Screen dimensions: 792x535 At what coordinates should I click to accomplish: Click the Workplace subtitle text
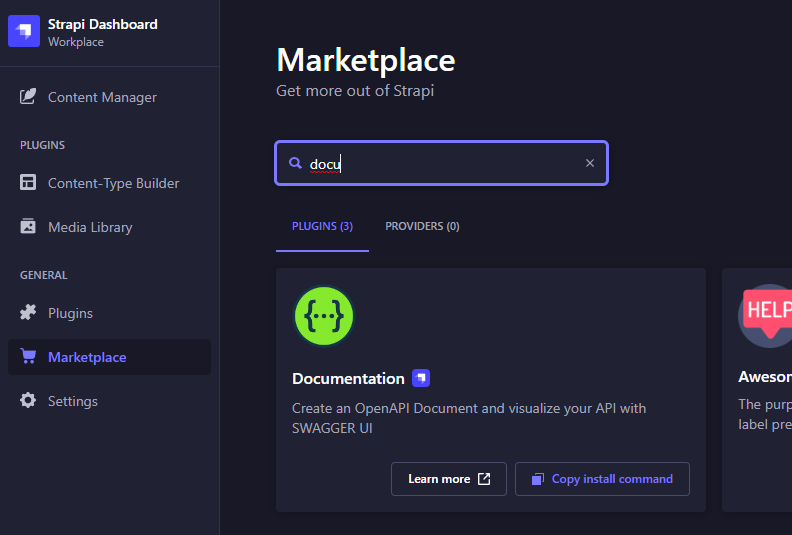(x=76, y=42)
